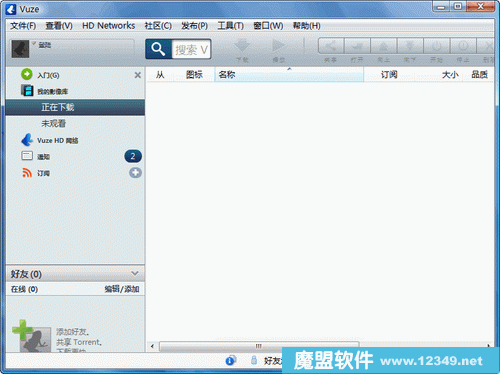Viewport: 500px width, 374px height.
Task: Sort by the 从 column header
Action: click(x=160, y=75)
